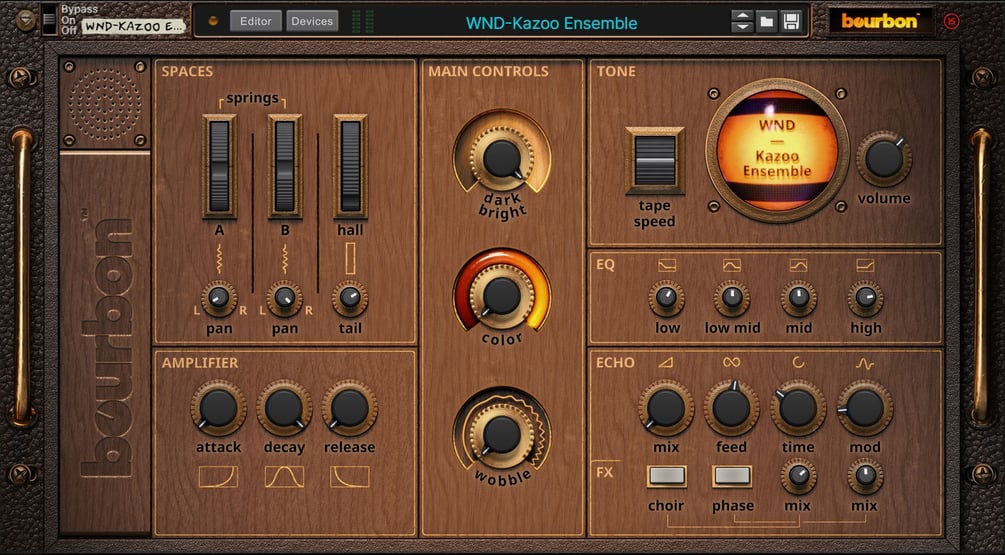Click the mid EQ curve icon
This screenshot has width=1005, height=555.
click(798, 265)
